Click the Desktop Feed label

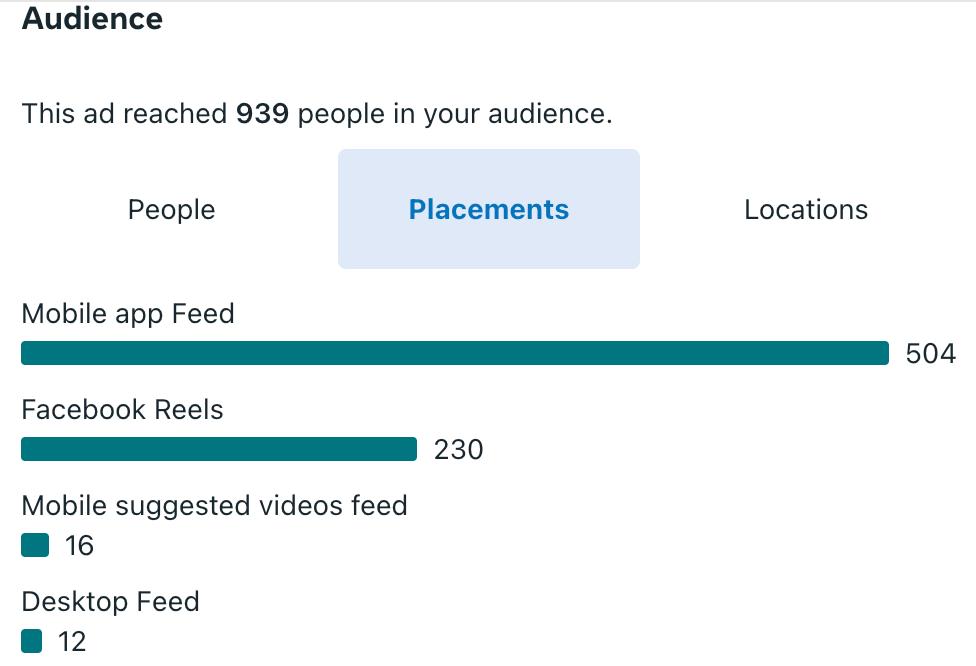(x=110, y=602)
